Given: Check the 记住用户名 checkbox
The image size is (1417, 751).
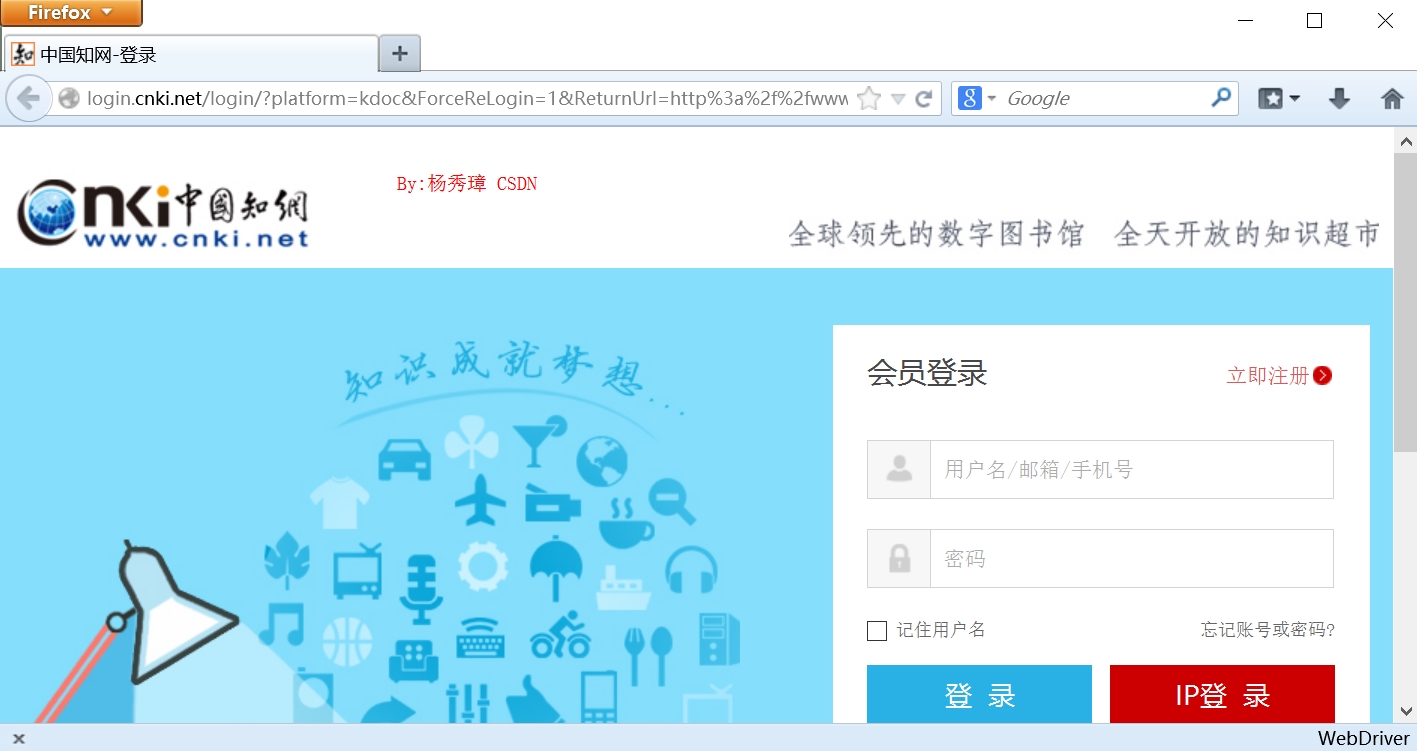Looking at the screenshot, I should 877,631.
